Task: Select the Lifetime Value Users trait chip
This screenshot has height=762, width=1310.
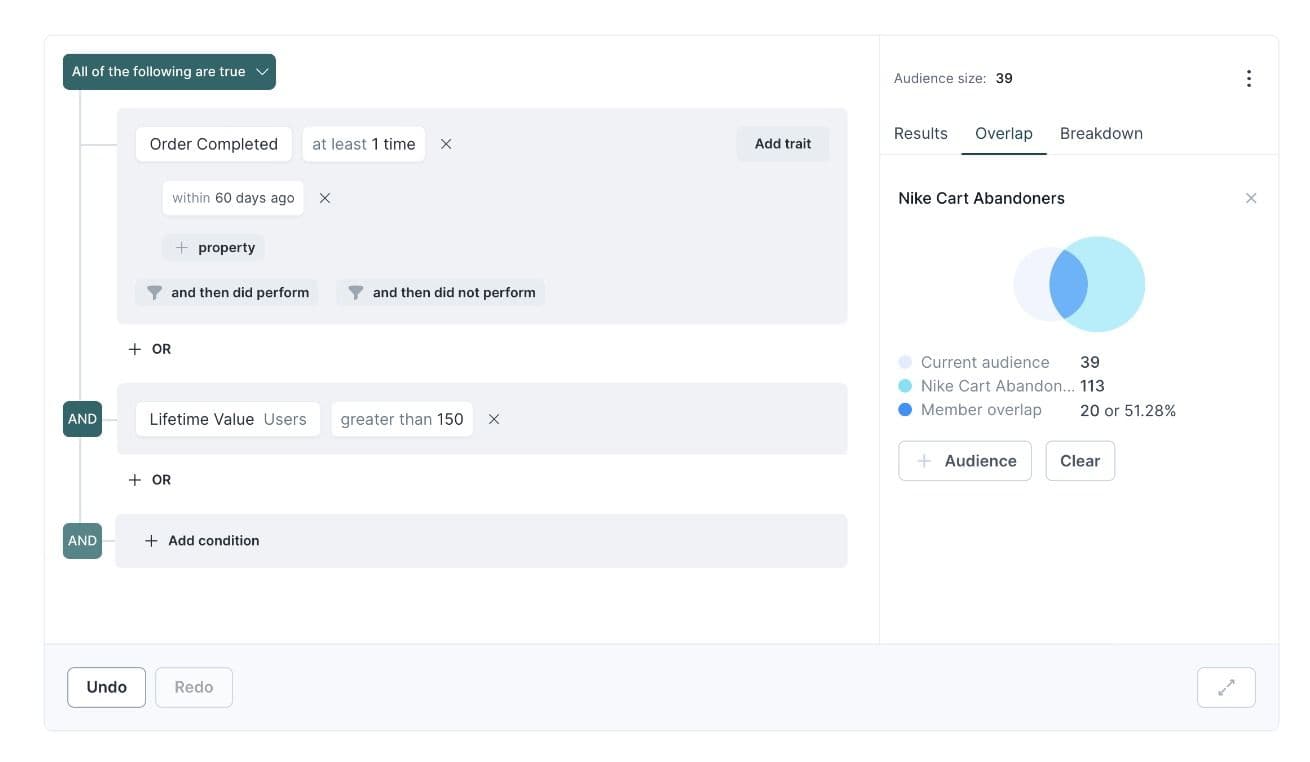Action: click(x=228, y=419)
